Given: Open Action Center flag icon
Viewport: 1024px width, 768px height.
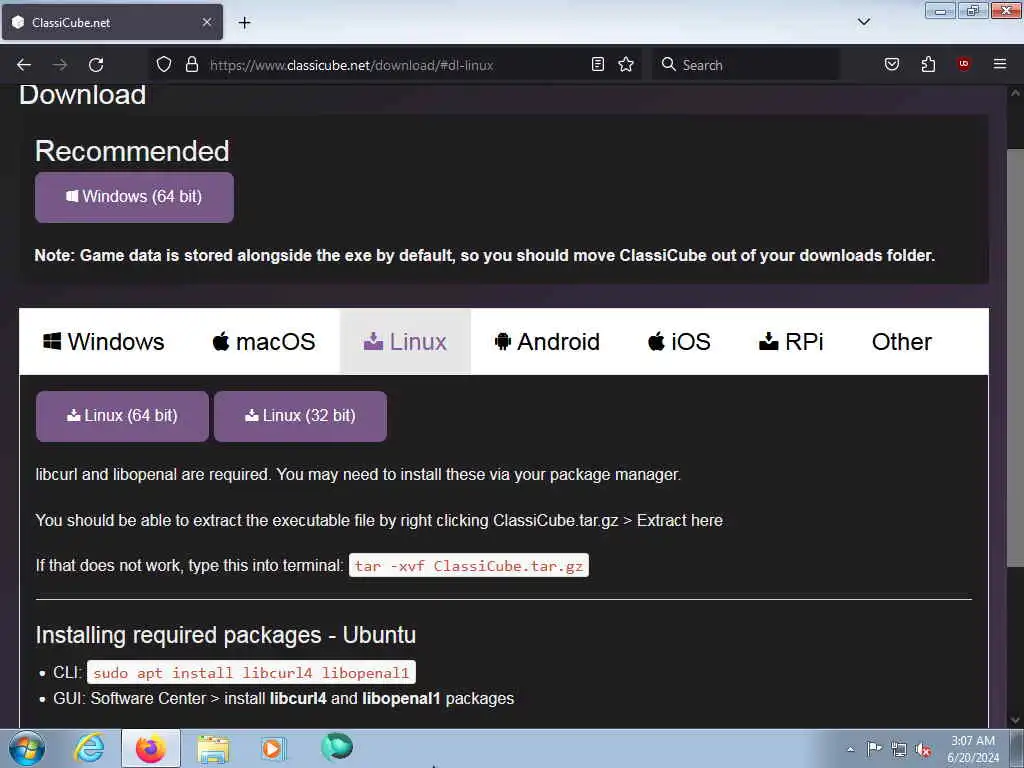Looking at the screenshot, I should click(x=874, y=749).
